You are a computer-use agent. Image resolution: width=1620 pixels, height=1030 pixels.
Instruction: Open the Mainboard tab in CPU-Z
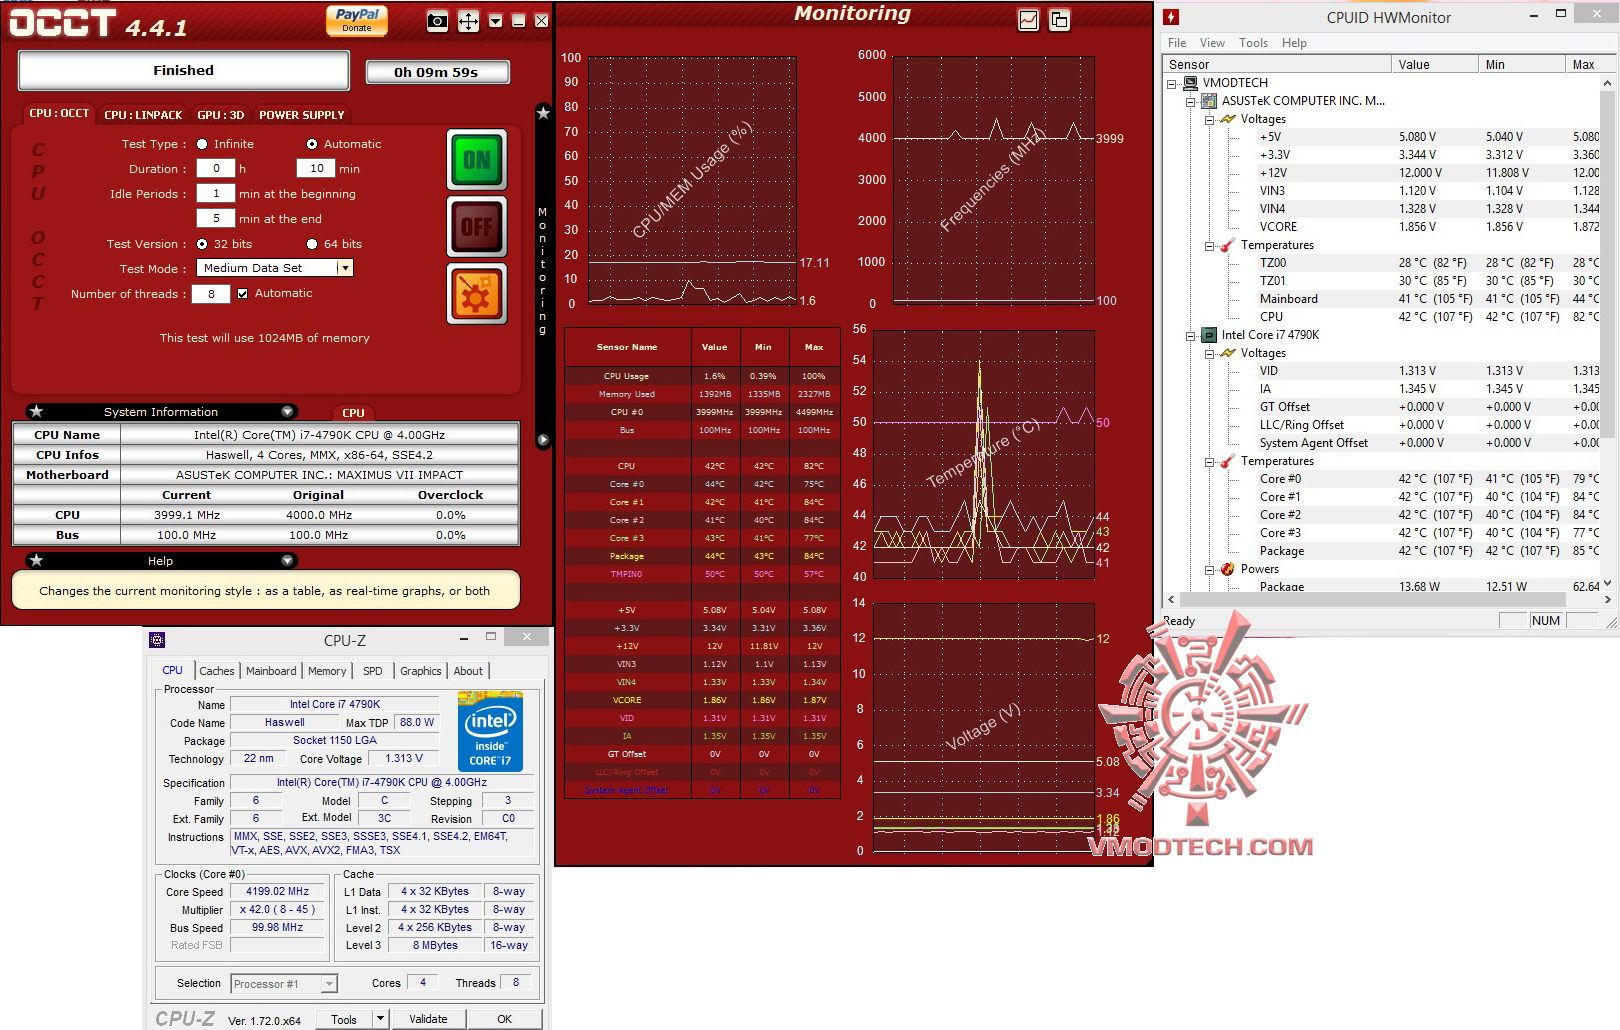pyautogui.click(x=271, y=671)
